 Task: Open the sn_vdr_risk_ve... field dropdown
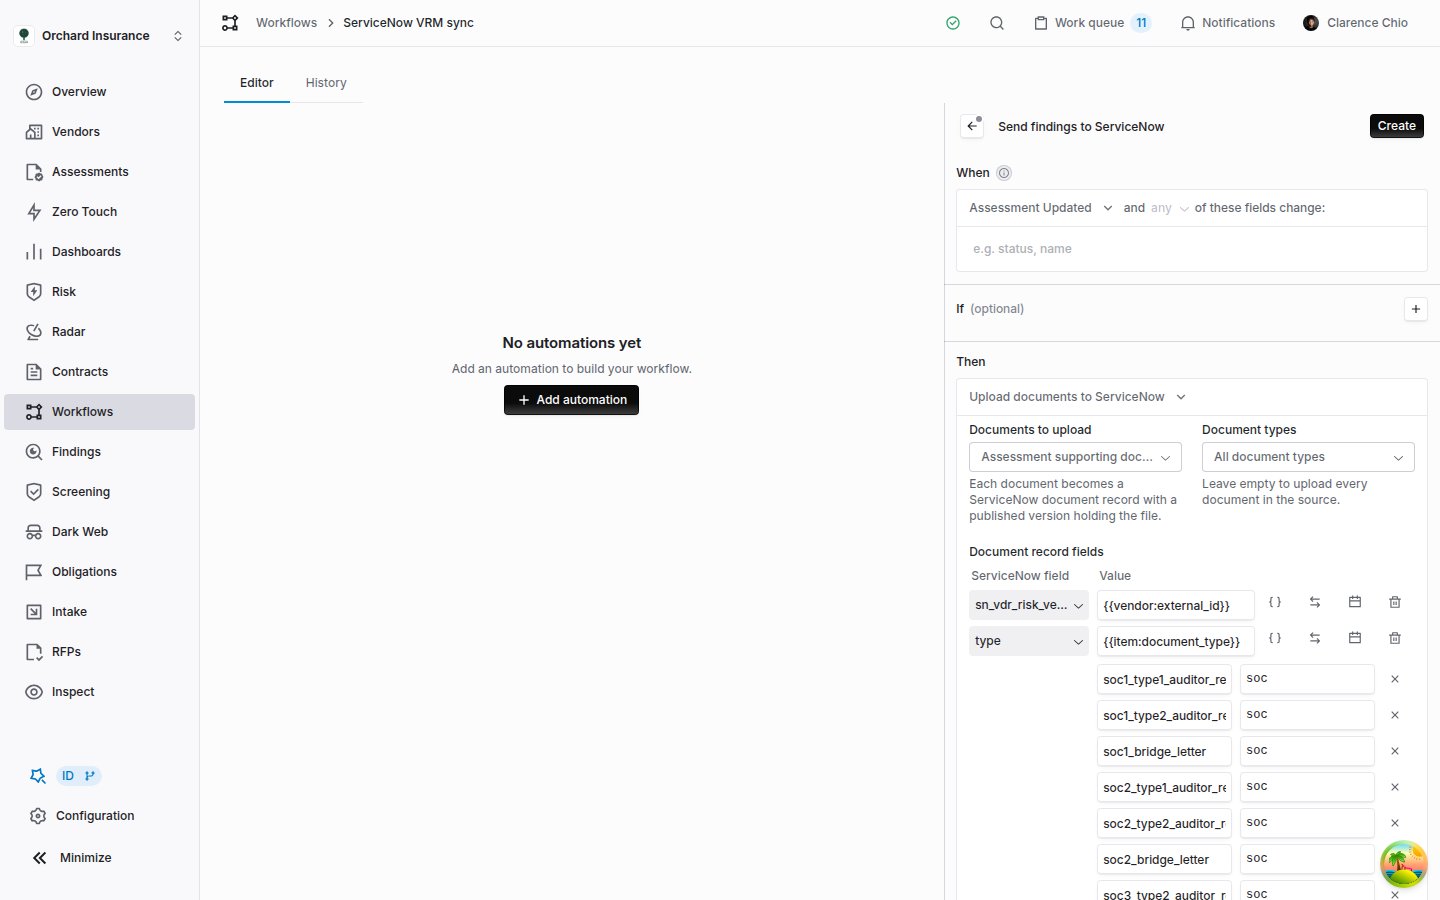(x=1029, y=605)
